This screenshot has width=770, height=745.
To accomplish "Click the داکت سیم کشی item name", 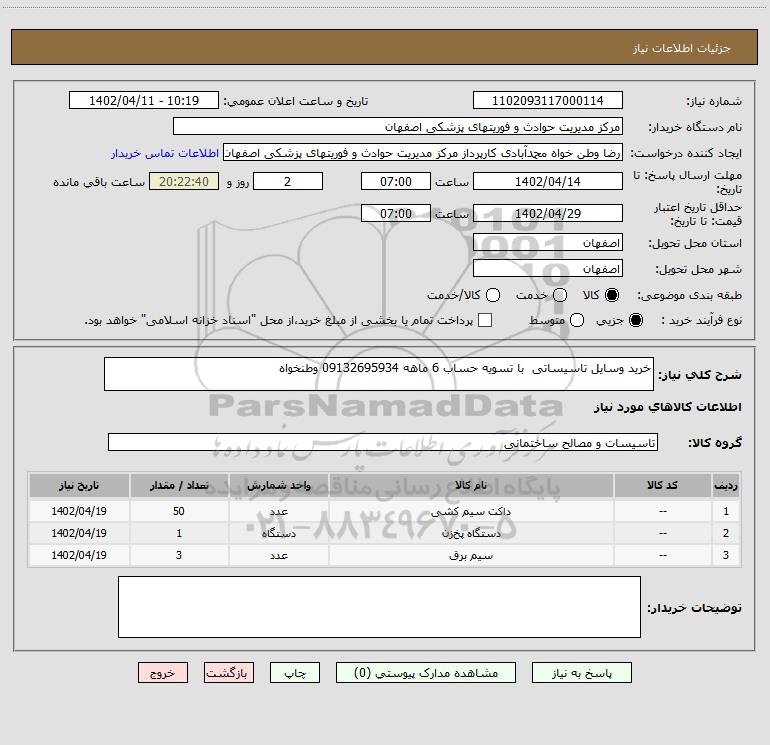I will coord(471,511).
